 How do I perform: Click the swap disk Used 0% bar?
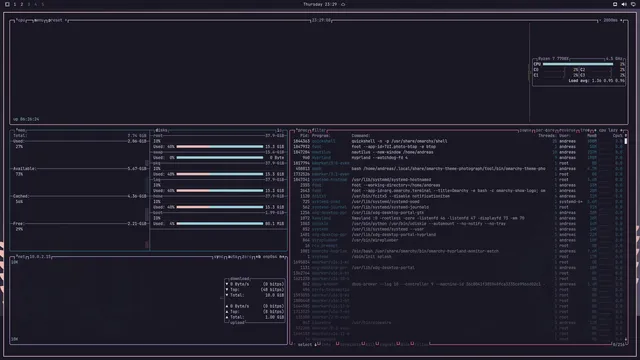(x=220, y=158)
